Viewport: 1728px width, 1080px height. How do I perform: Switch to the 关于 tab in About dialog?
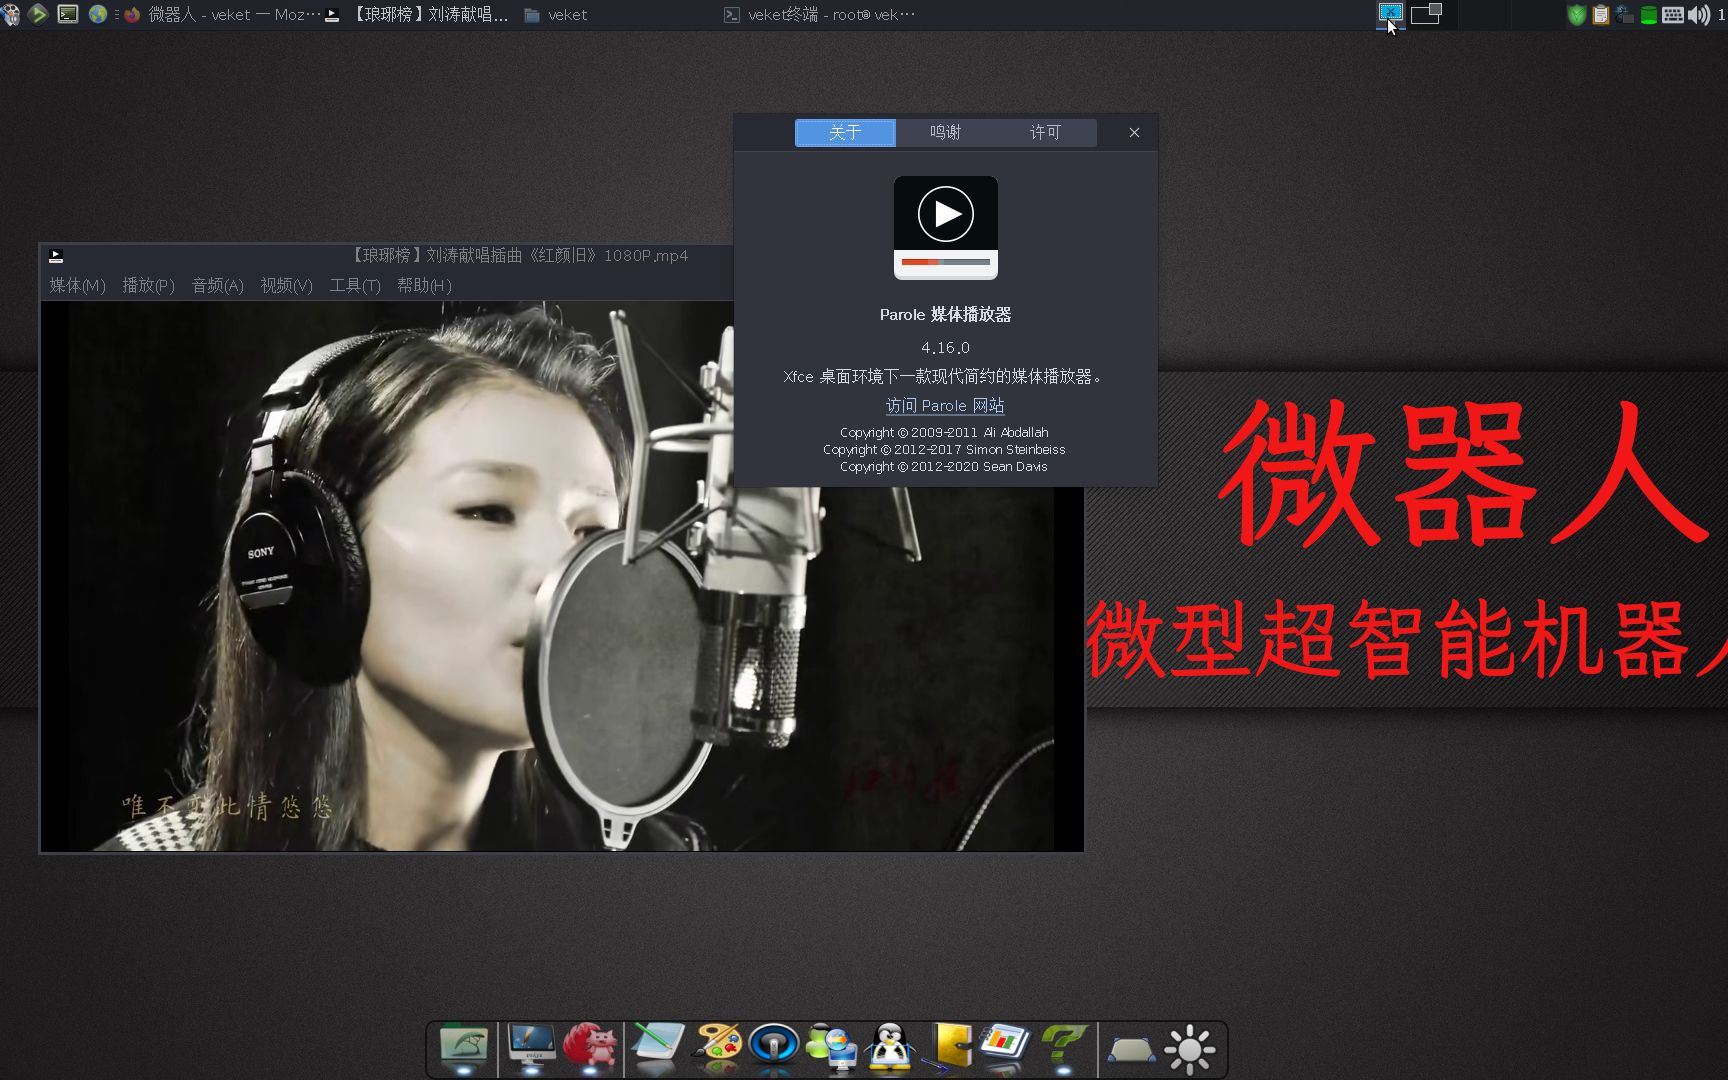tap(845, 132)
